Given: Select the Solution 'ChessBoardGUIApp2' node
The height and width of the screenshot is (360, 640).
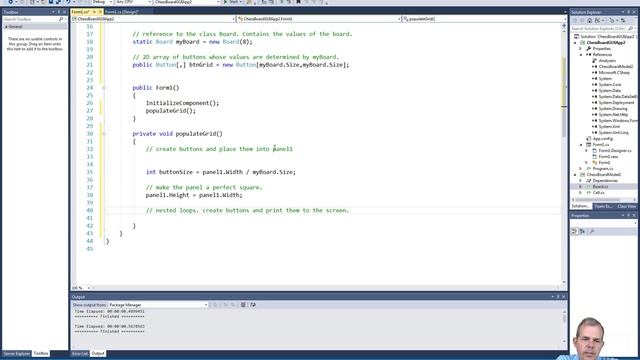Looking at the screenshot, I should [606, 36].
